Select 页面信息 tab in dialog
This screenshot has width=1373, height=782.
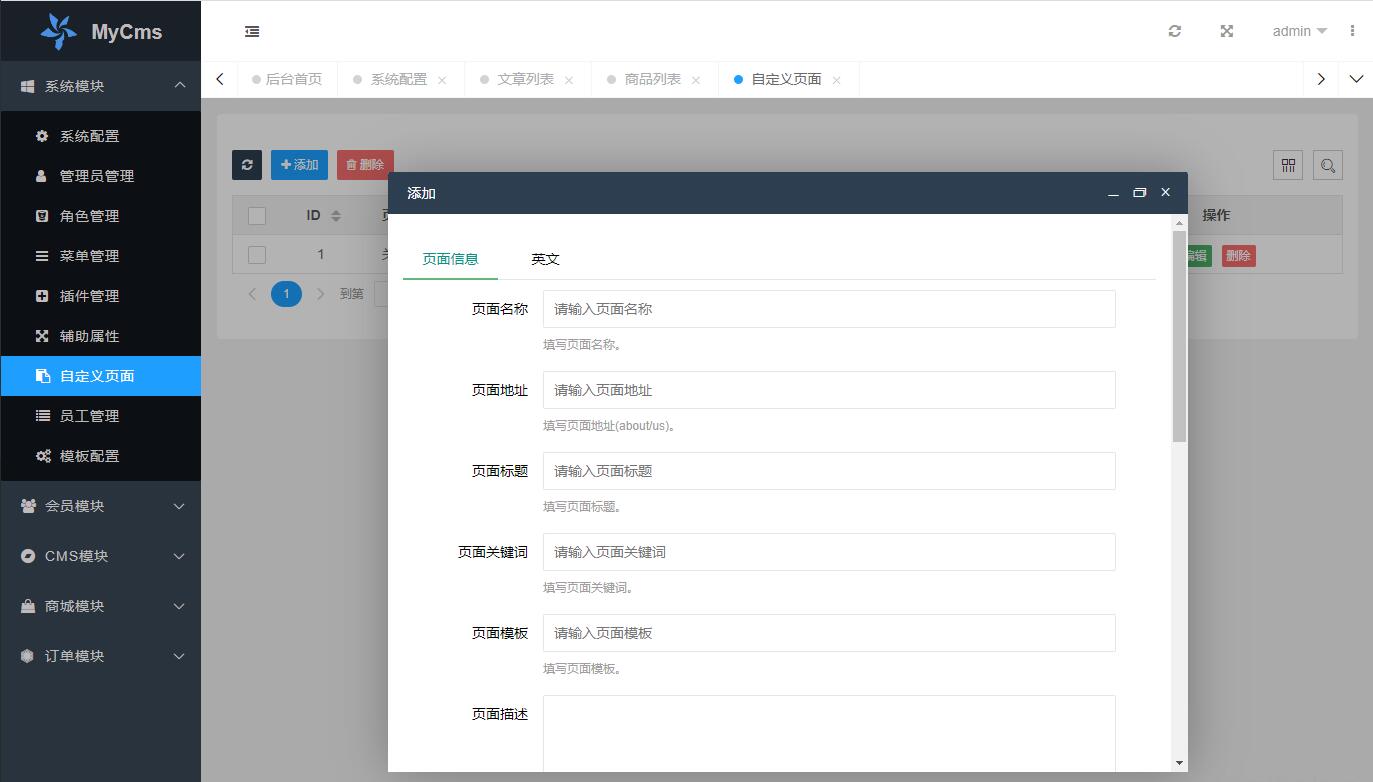coord(450,259)
